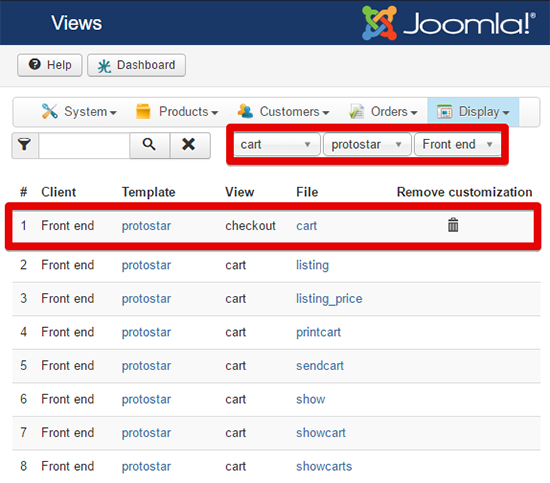Open the Products menu
This screenshot has width=550, height=483.
click(x=177, y=112)
